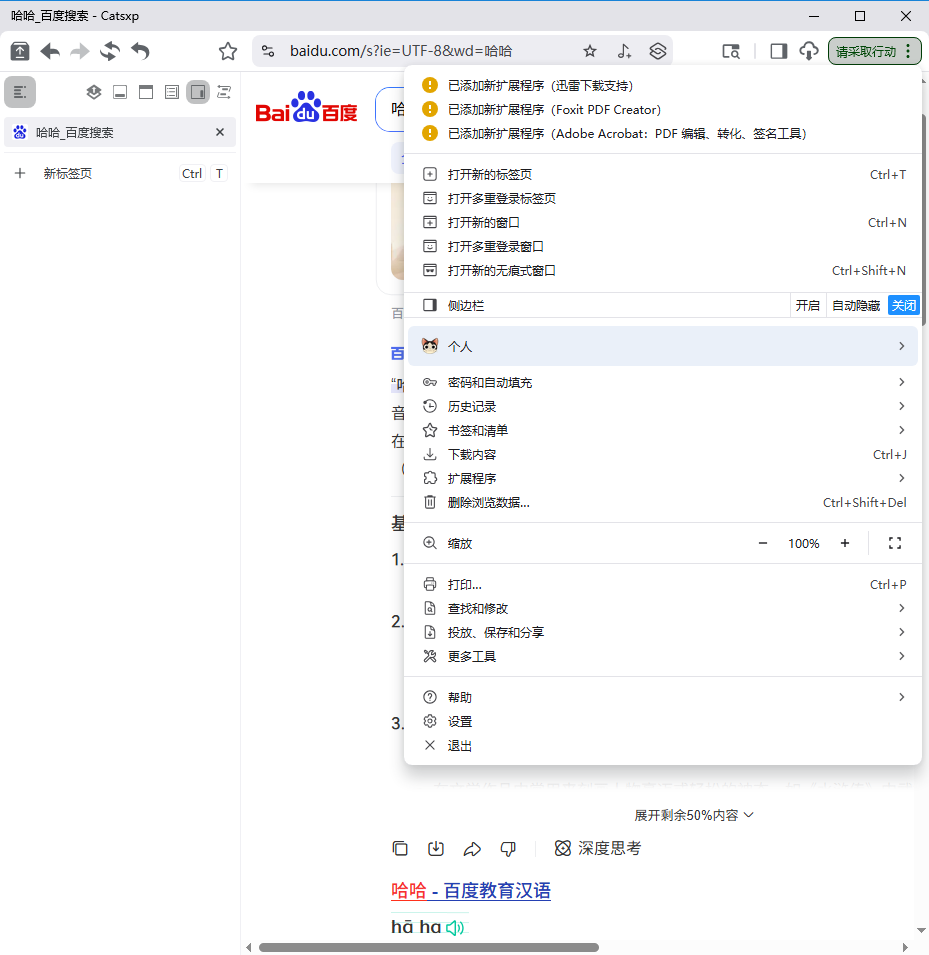Viewport: 929px width, 955px height.
Task: Select the download arrow icon under search results
Action: click(x=436, y=848)
